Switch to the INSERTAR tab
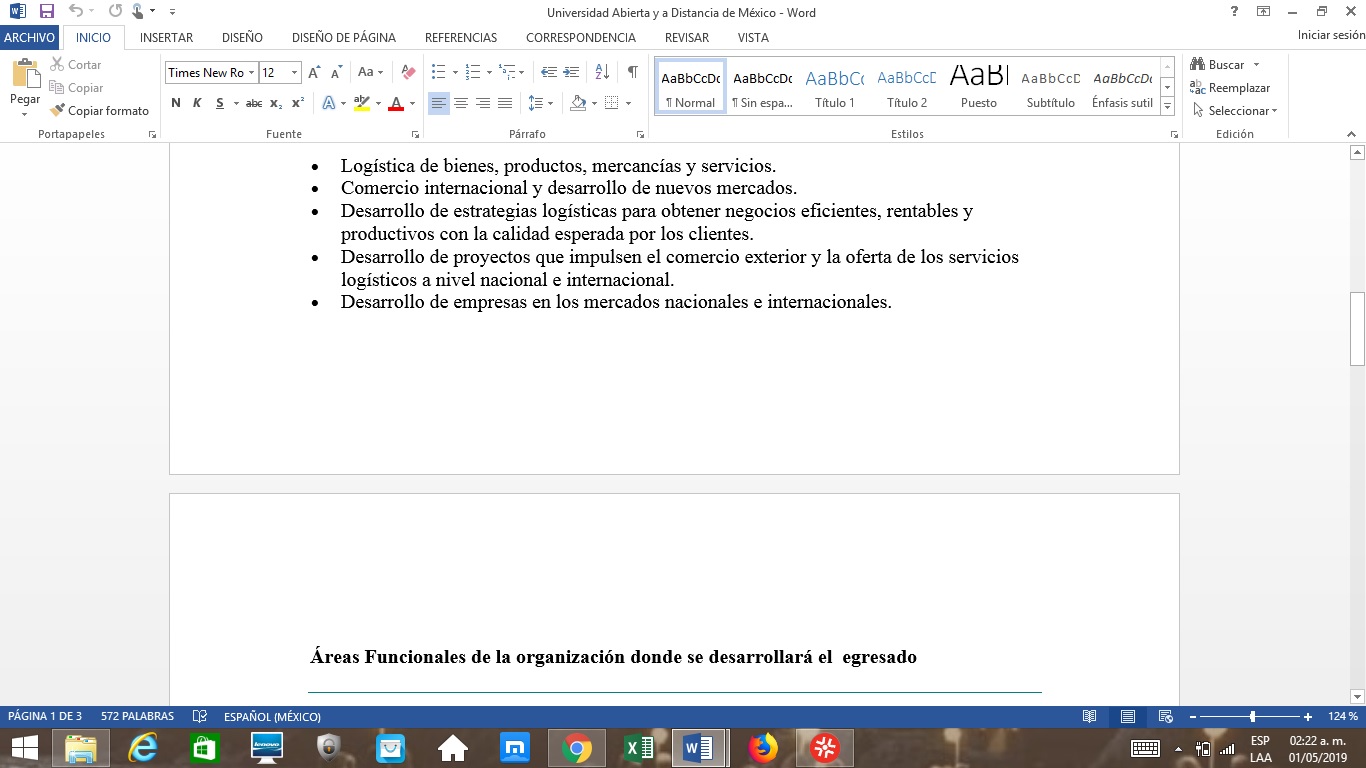 (167, 37)
